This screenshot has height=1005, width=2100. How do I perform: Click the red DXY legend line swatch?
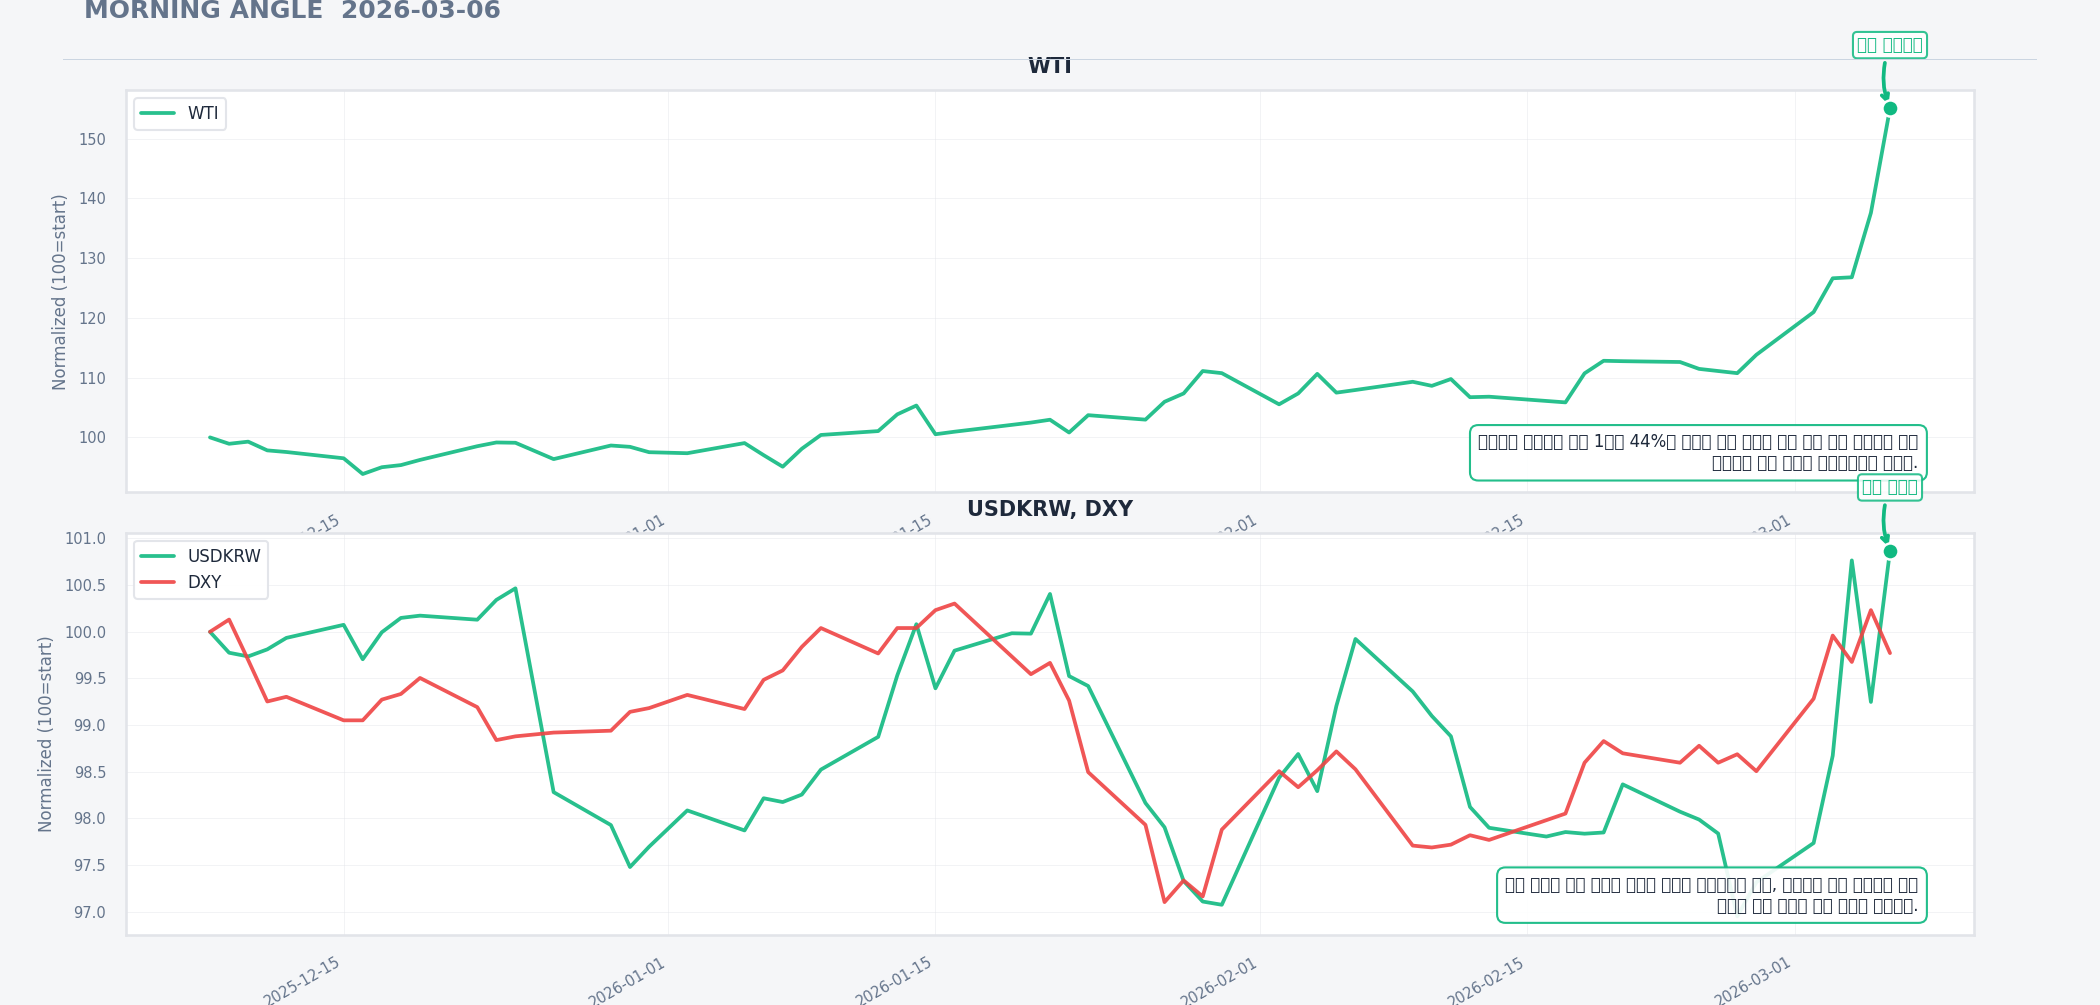pyautogui.click(x=158, y=582)
